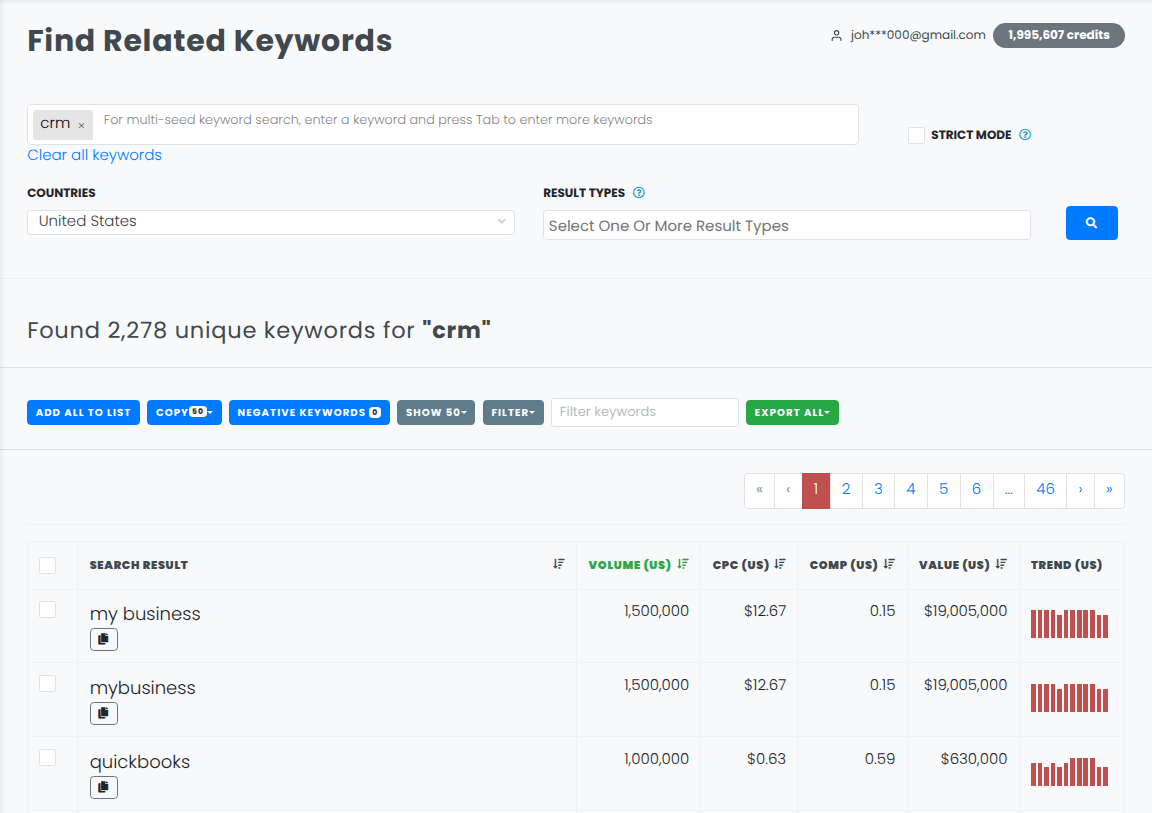Click the Clear all keywords link
1152x813 pixels.
(x=94, y=155)
